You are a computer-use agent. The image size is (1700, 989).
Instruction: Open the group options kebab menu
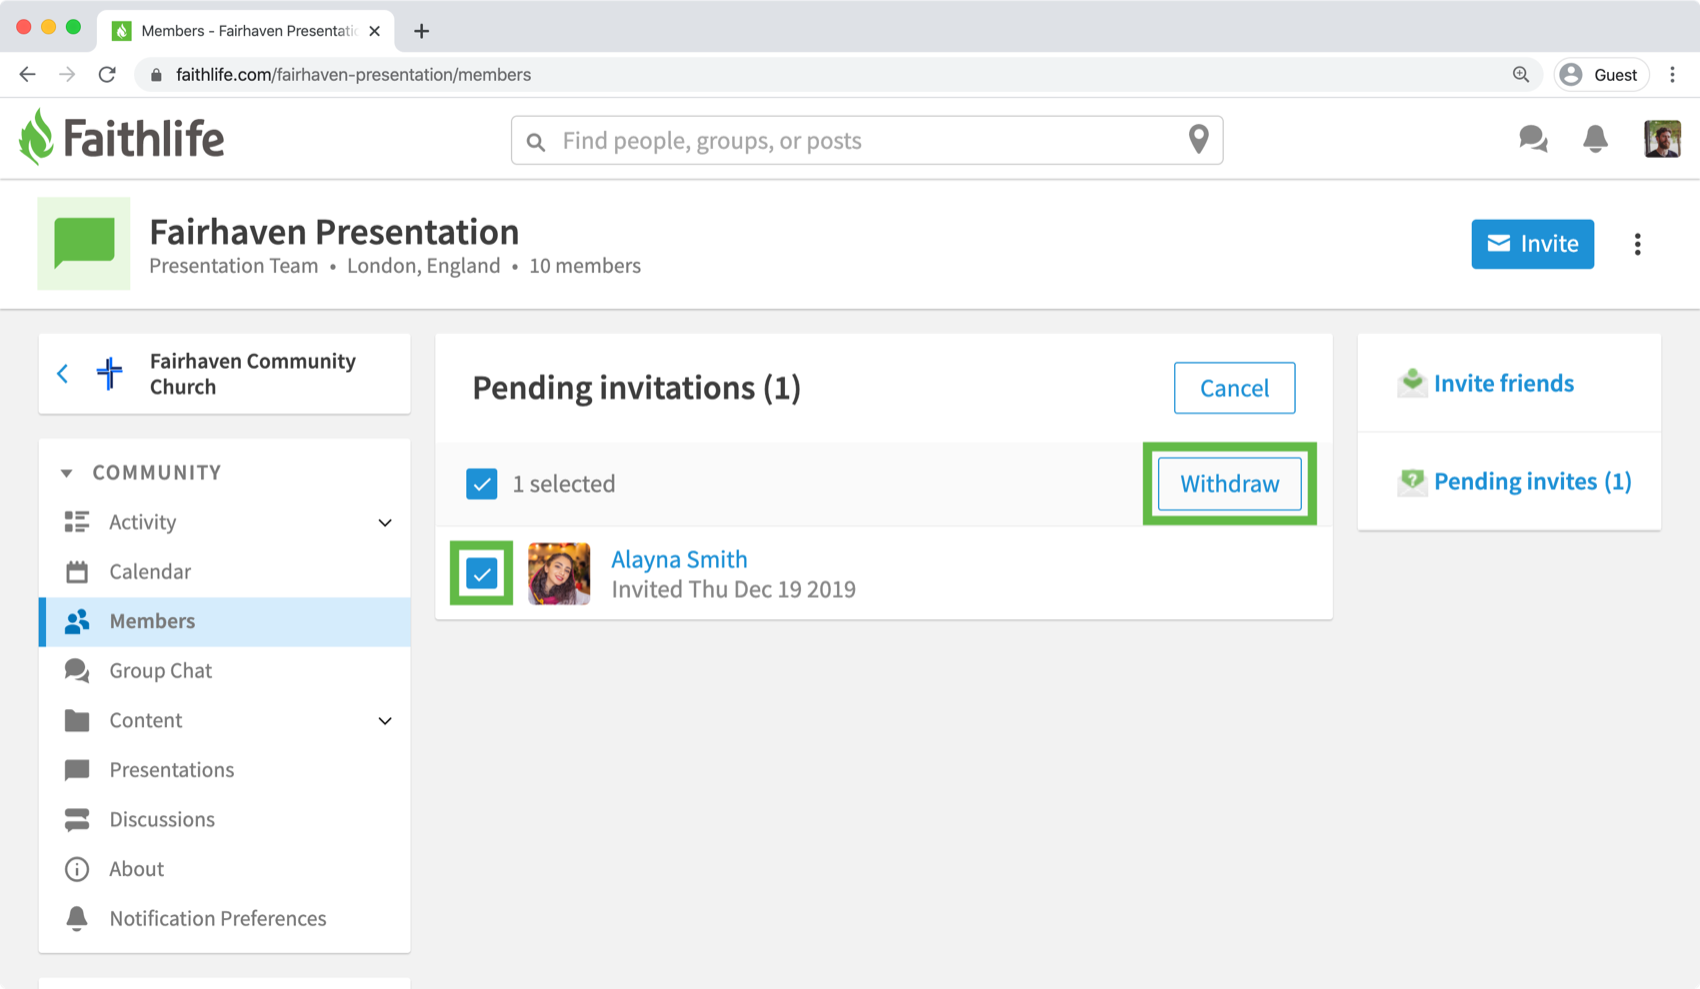coord(1637,245)
